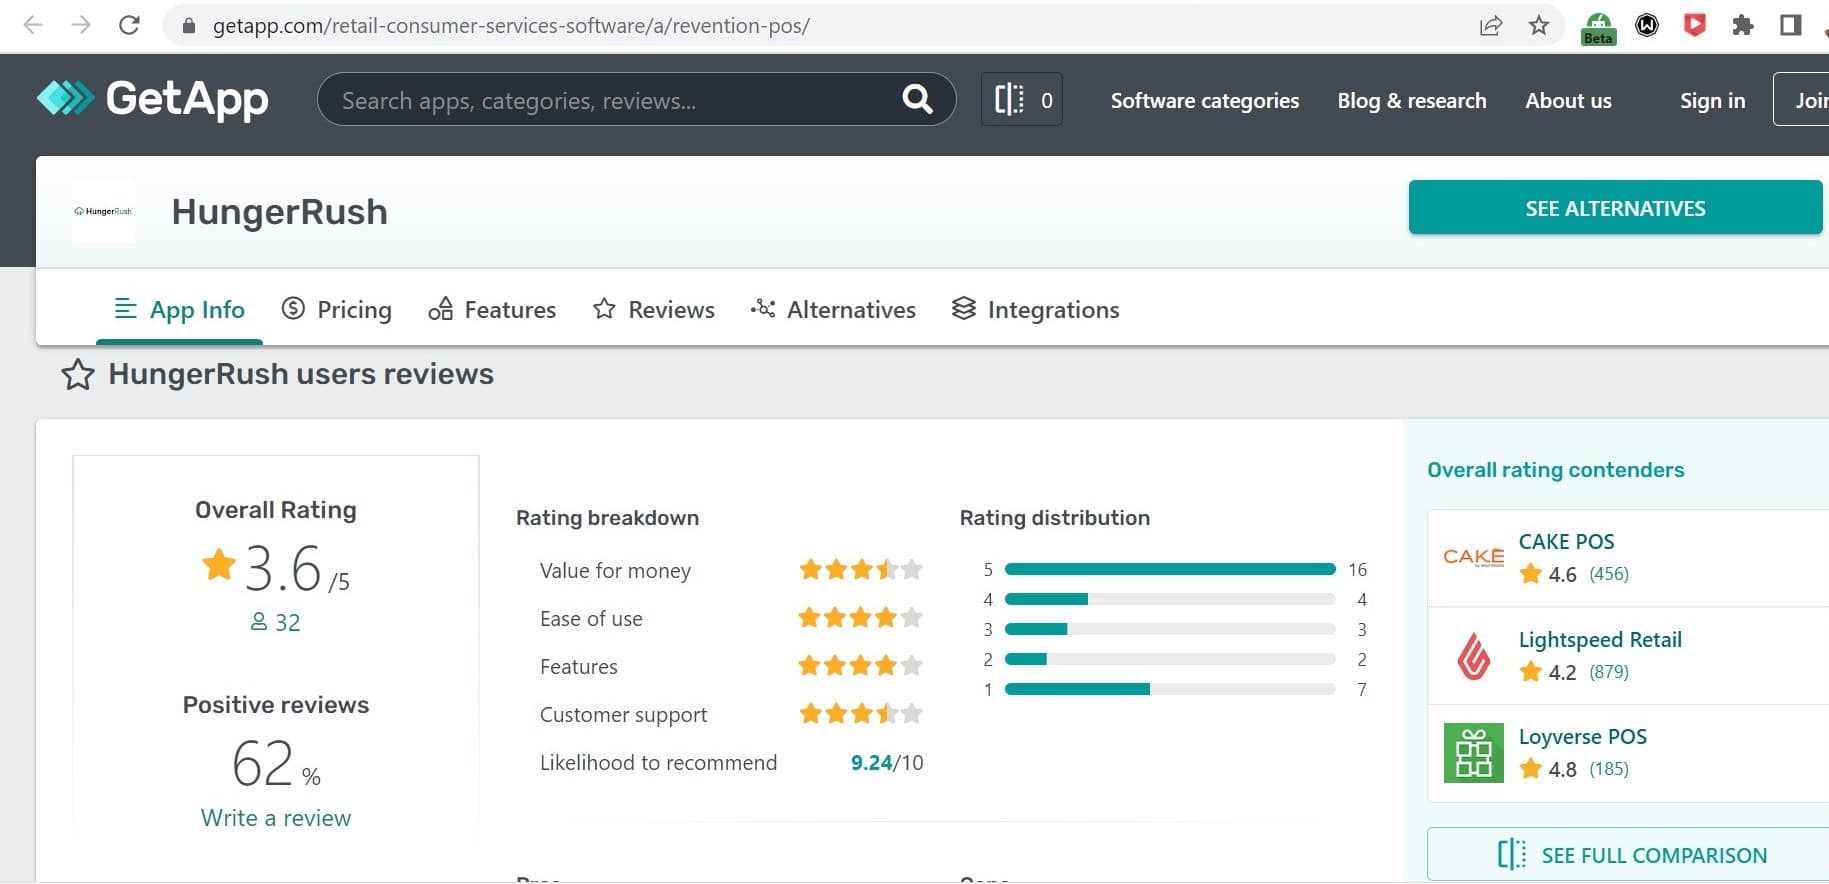Click the search magnifier icon

coord(917,99)
